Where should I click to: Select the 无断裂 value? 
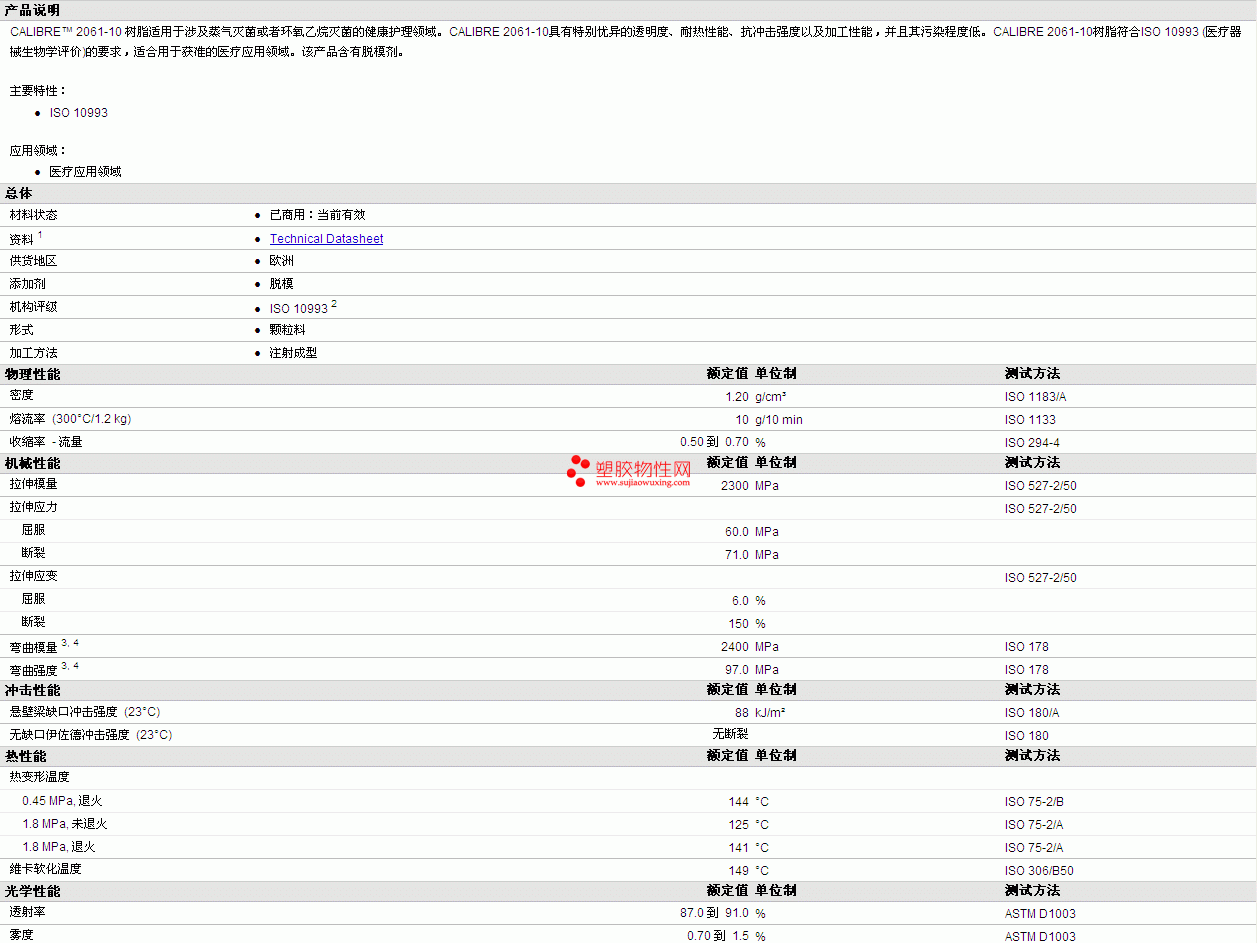[730, 734]
